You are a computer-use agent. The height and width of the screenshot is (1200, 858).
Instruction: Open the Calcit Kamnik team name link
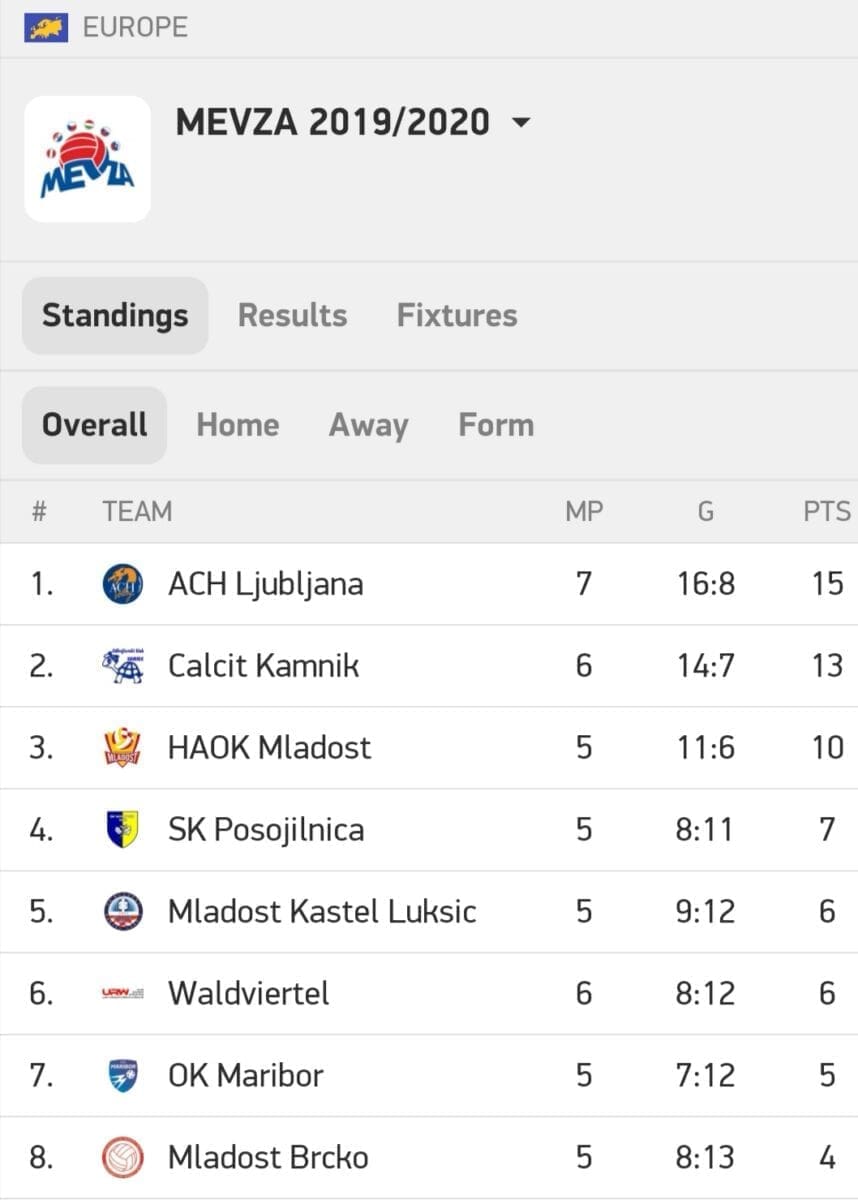(x=263, y=666)
